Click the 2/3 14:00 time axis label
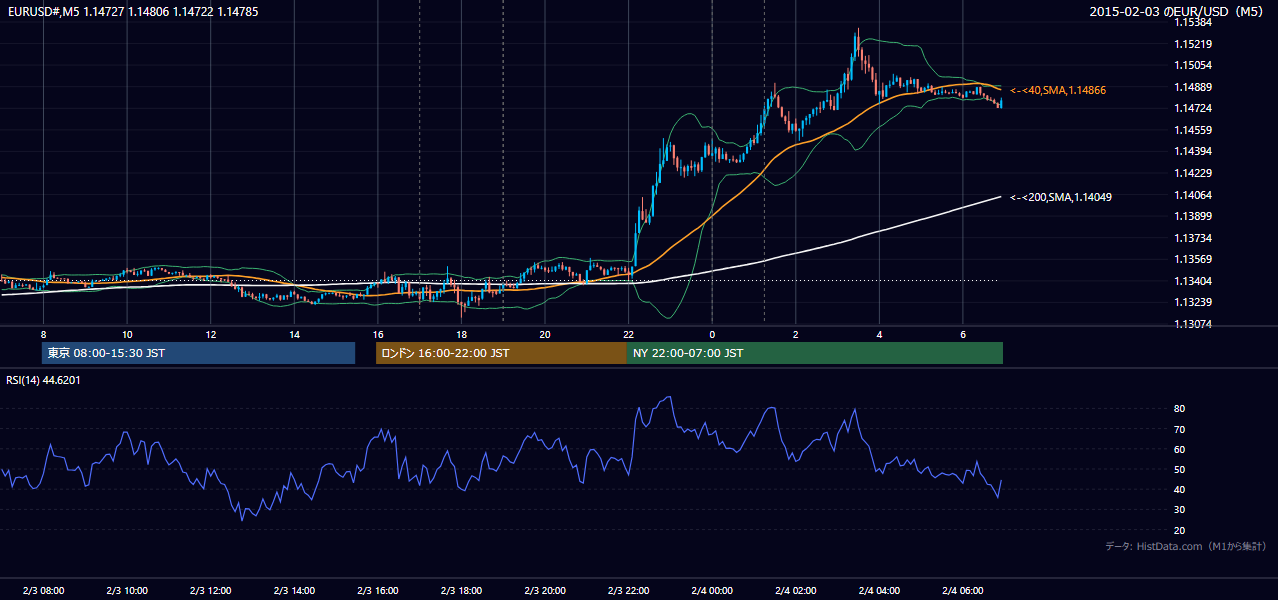 coord(294,590)
